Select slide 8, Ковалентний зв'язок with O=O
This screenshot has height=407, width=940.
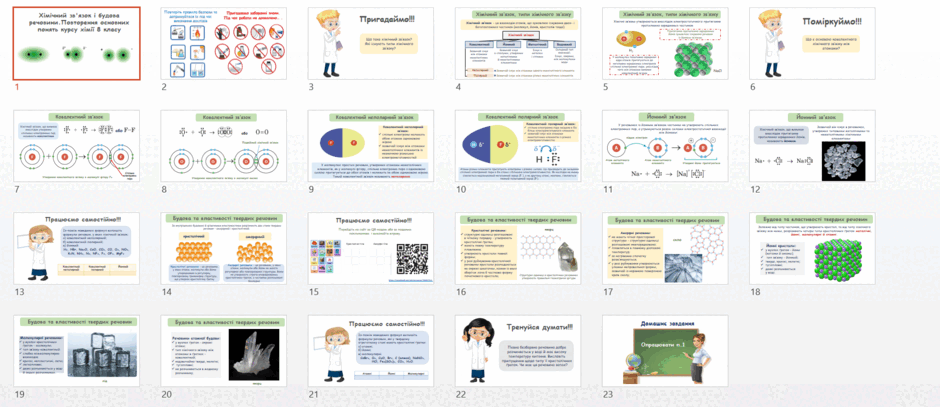pos(224,146)
